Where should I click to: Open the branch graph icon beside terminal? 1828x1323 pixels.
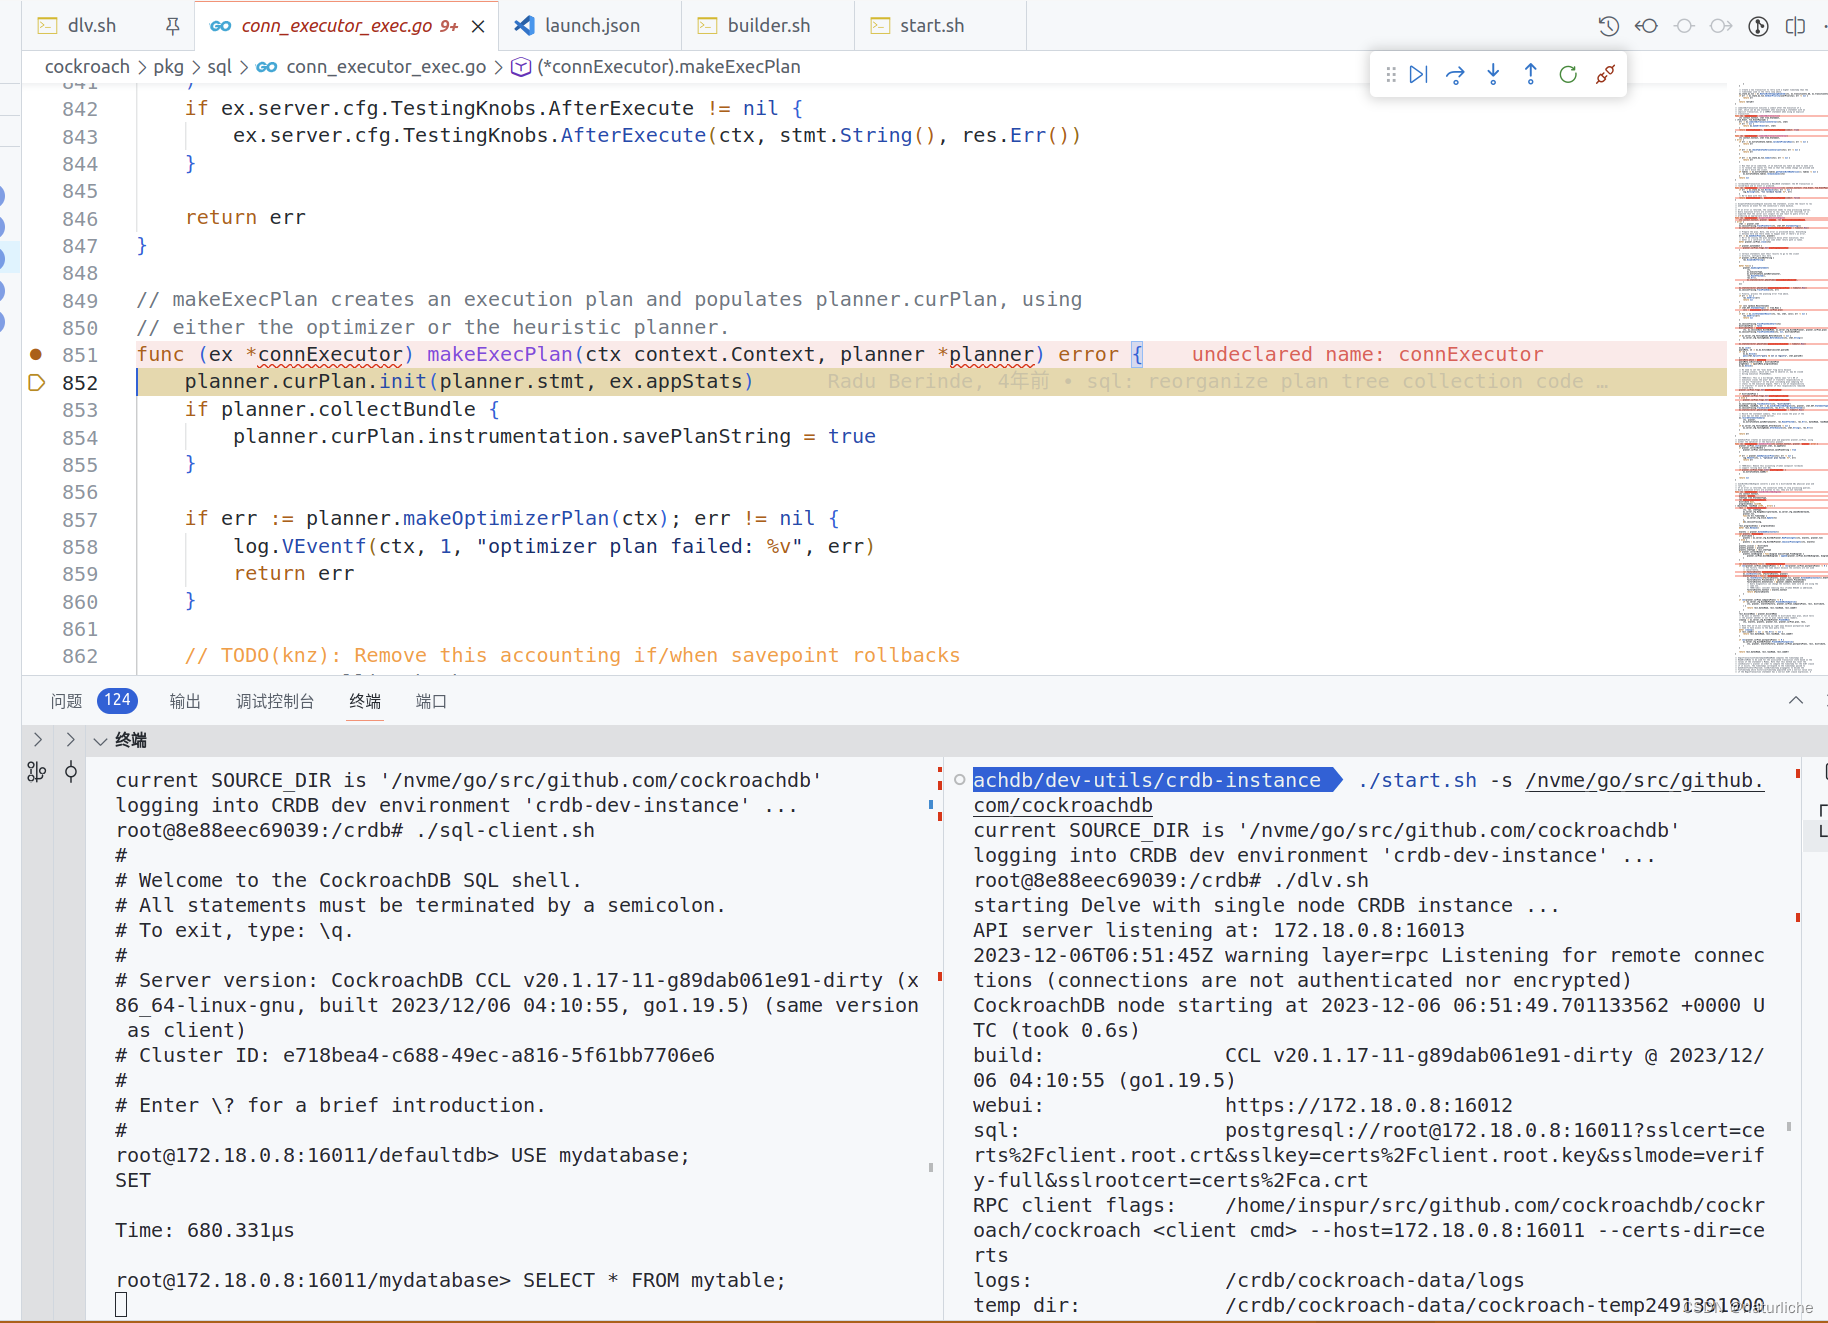click(x=37, y=772)
